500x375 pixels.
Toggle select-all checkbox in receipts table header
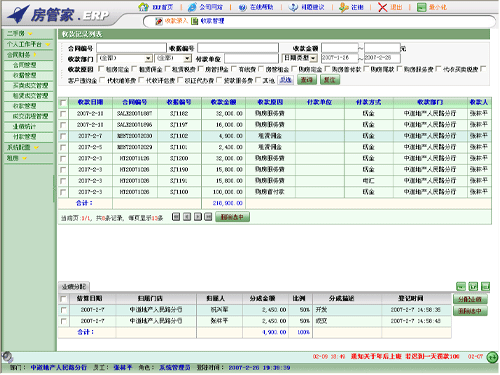(63, 103)
